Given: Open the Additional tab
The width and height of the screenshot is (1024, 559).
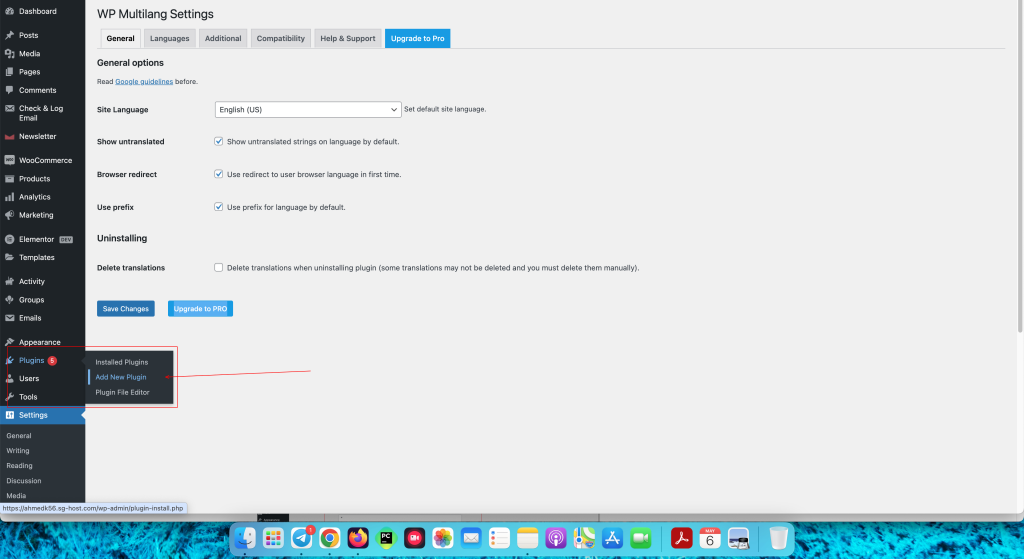Looking at the screenshot, I should point(223,39).
